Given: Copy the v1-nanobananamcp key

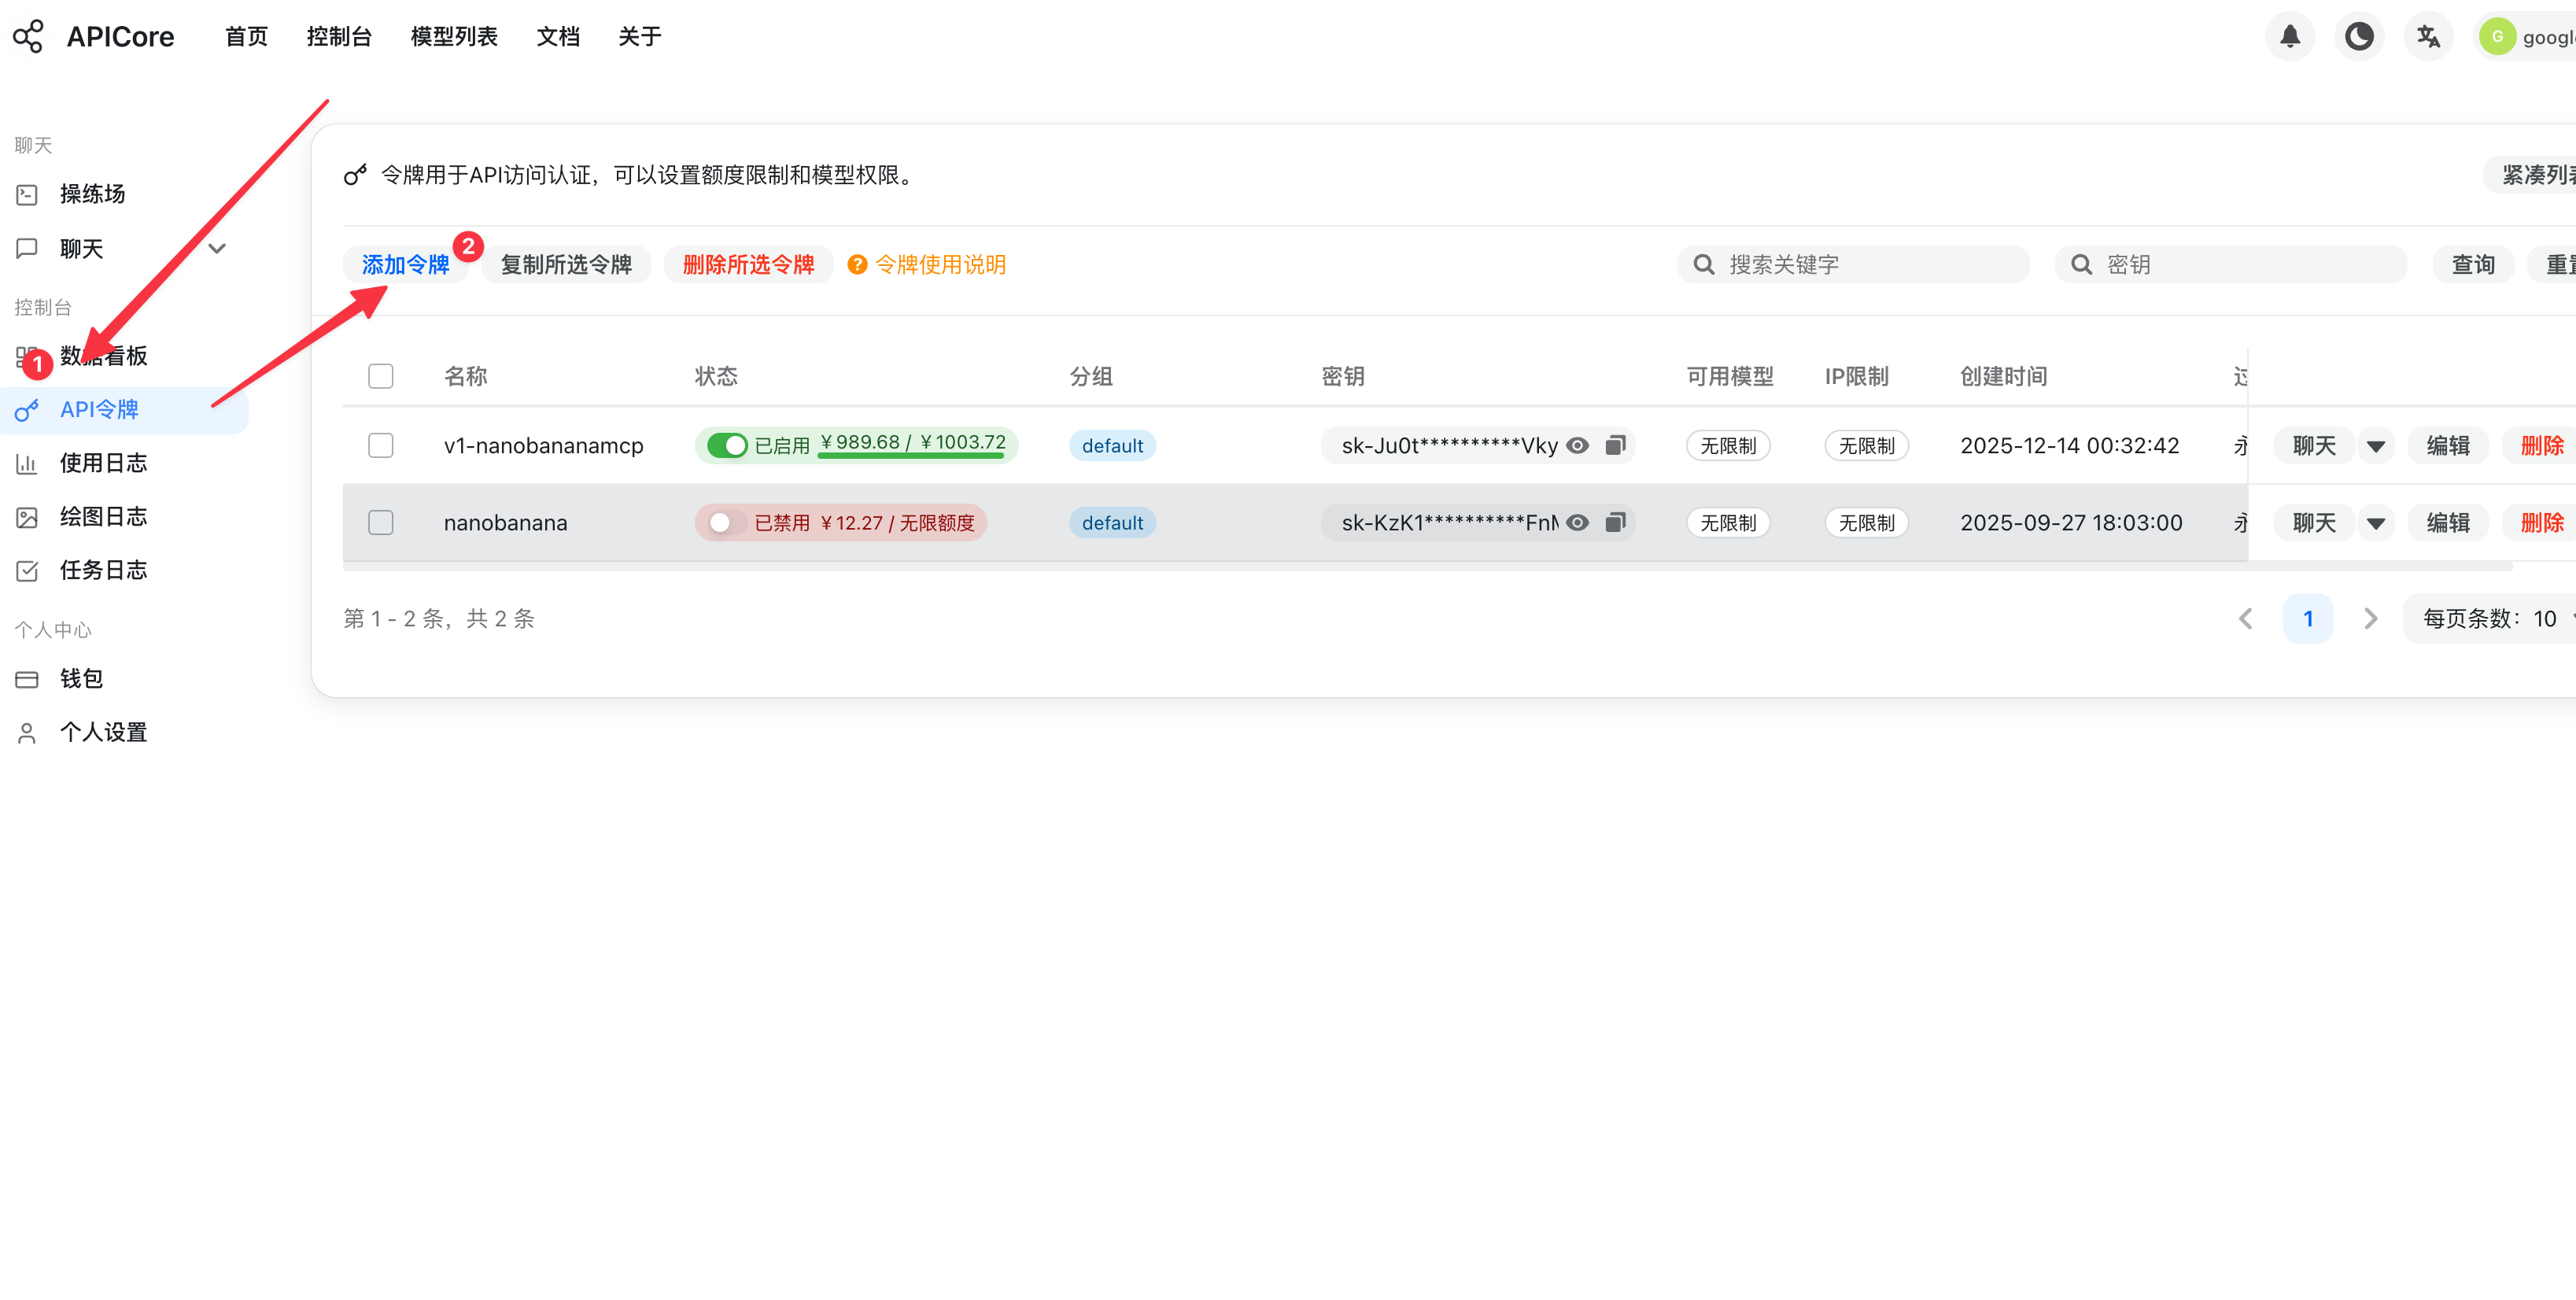Looking at the screenshot, I should click(1615, 445).
